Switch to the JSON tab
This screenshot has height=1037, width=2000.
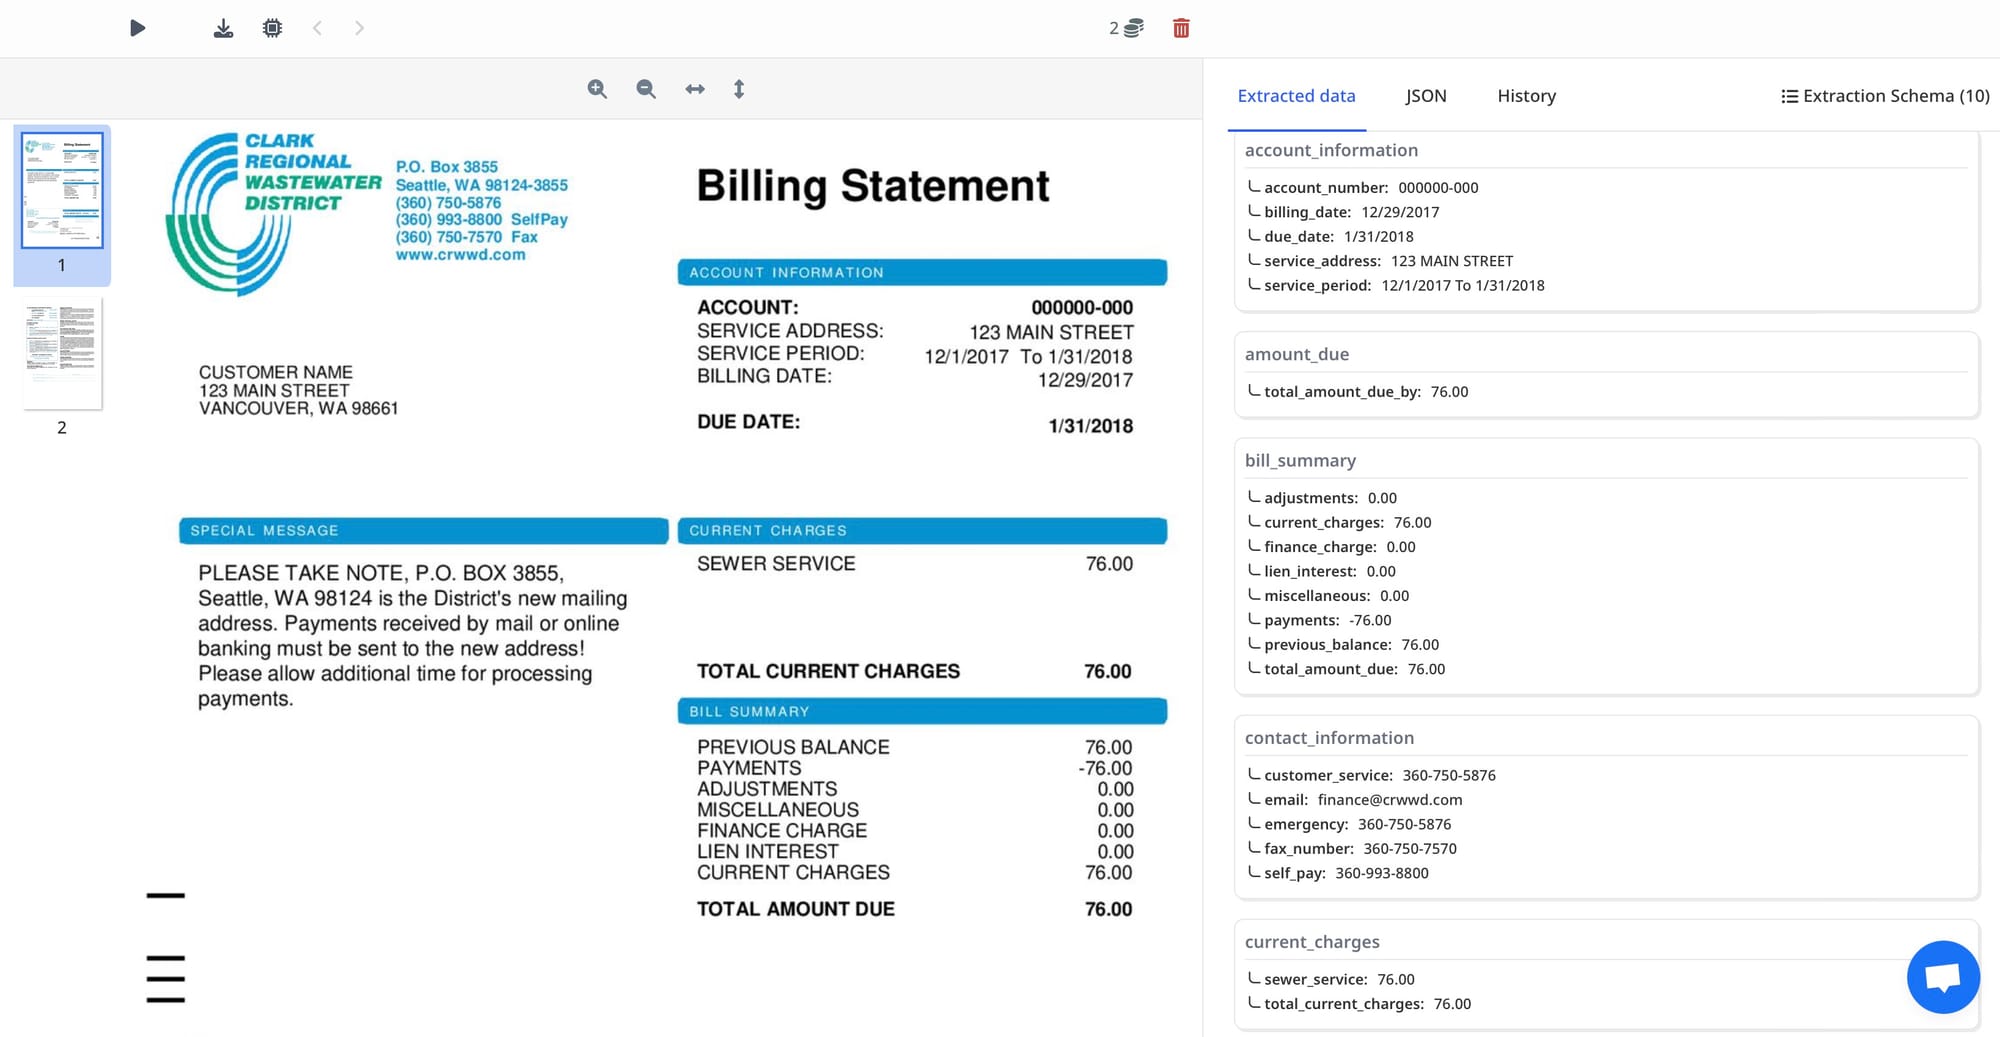(x=1425, y=96)
